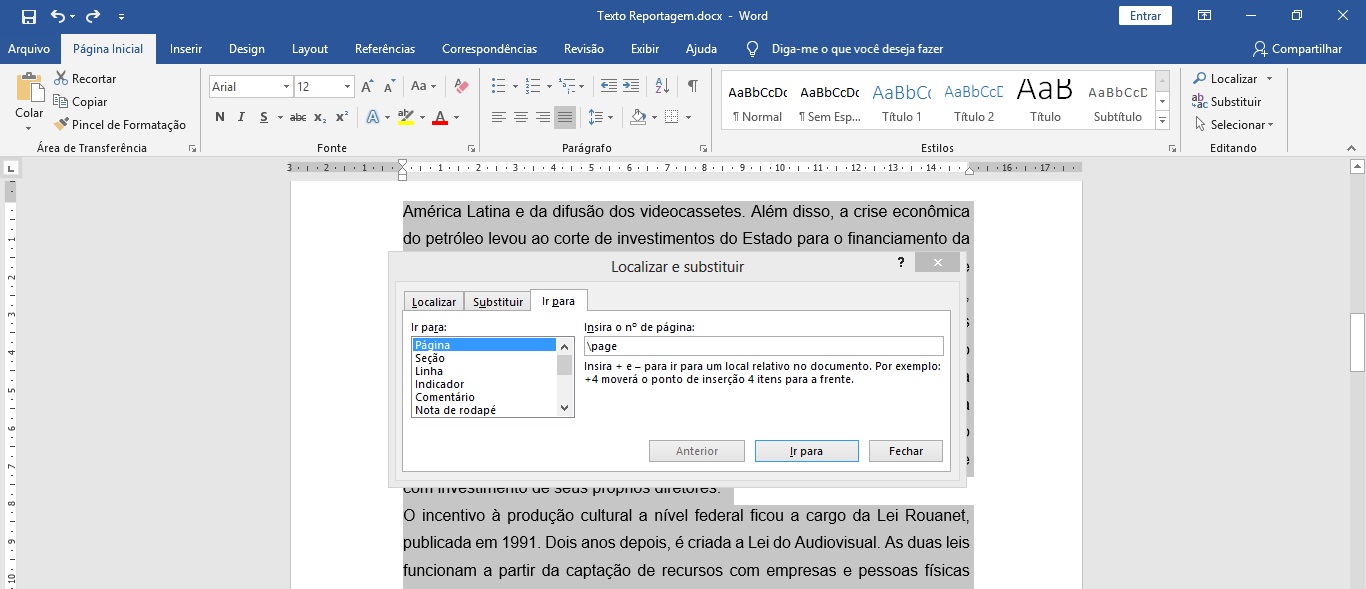Click the increase indent icon
This screenshot has height=589, width=1366.
point(631,86)
